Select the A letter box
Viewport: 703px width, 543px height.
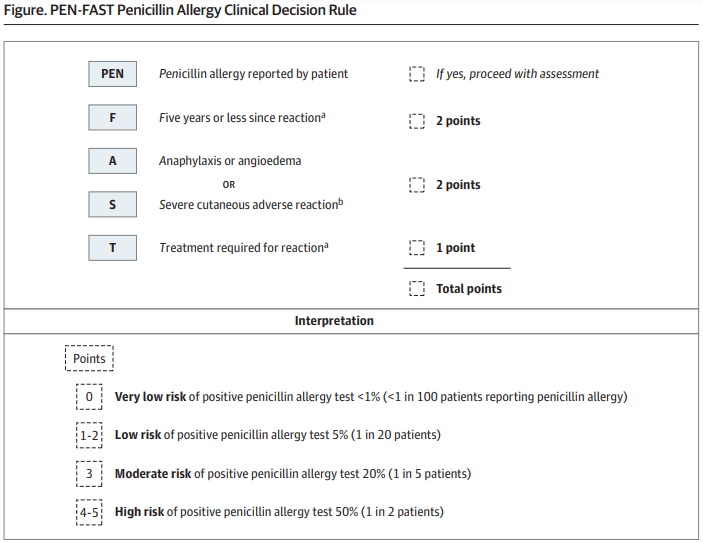112,160
